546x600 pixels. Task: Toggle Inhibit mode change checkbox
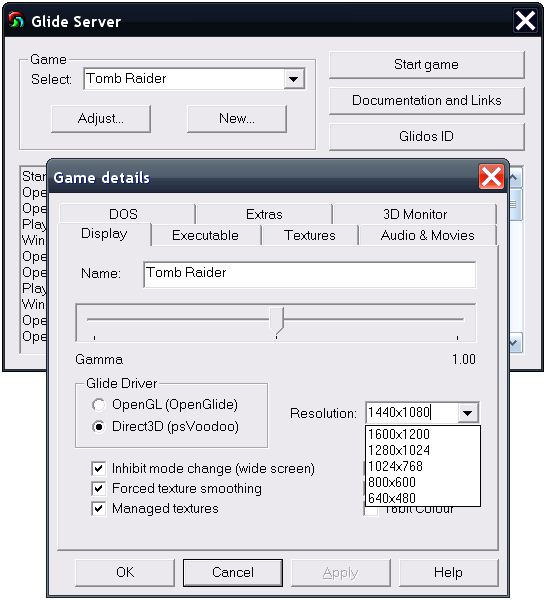click(99, 468)
